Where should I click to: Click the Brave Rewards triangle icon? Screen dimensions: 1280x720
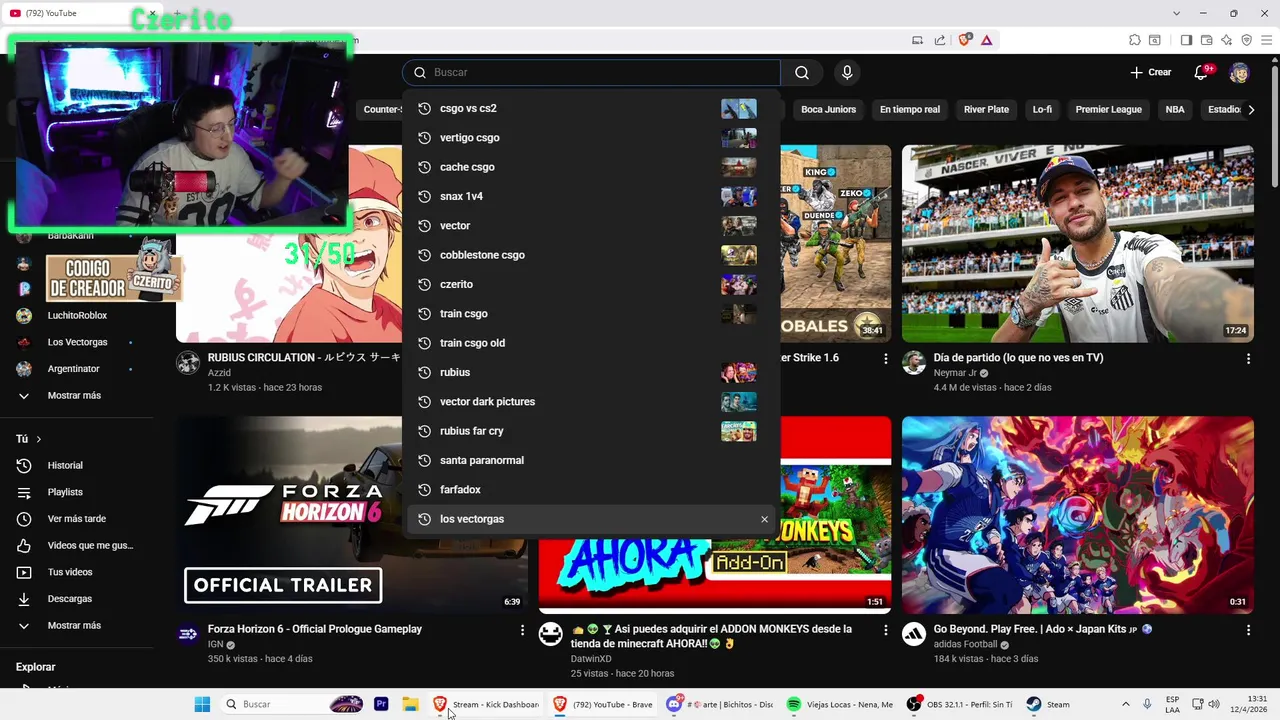click(x=986, y=40)
